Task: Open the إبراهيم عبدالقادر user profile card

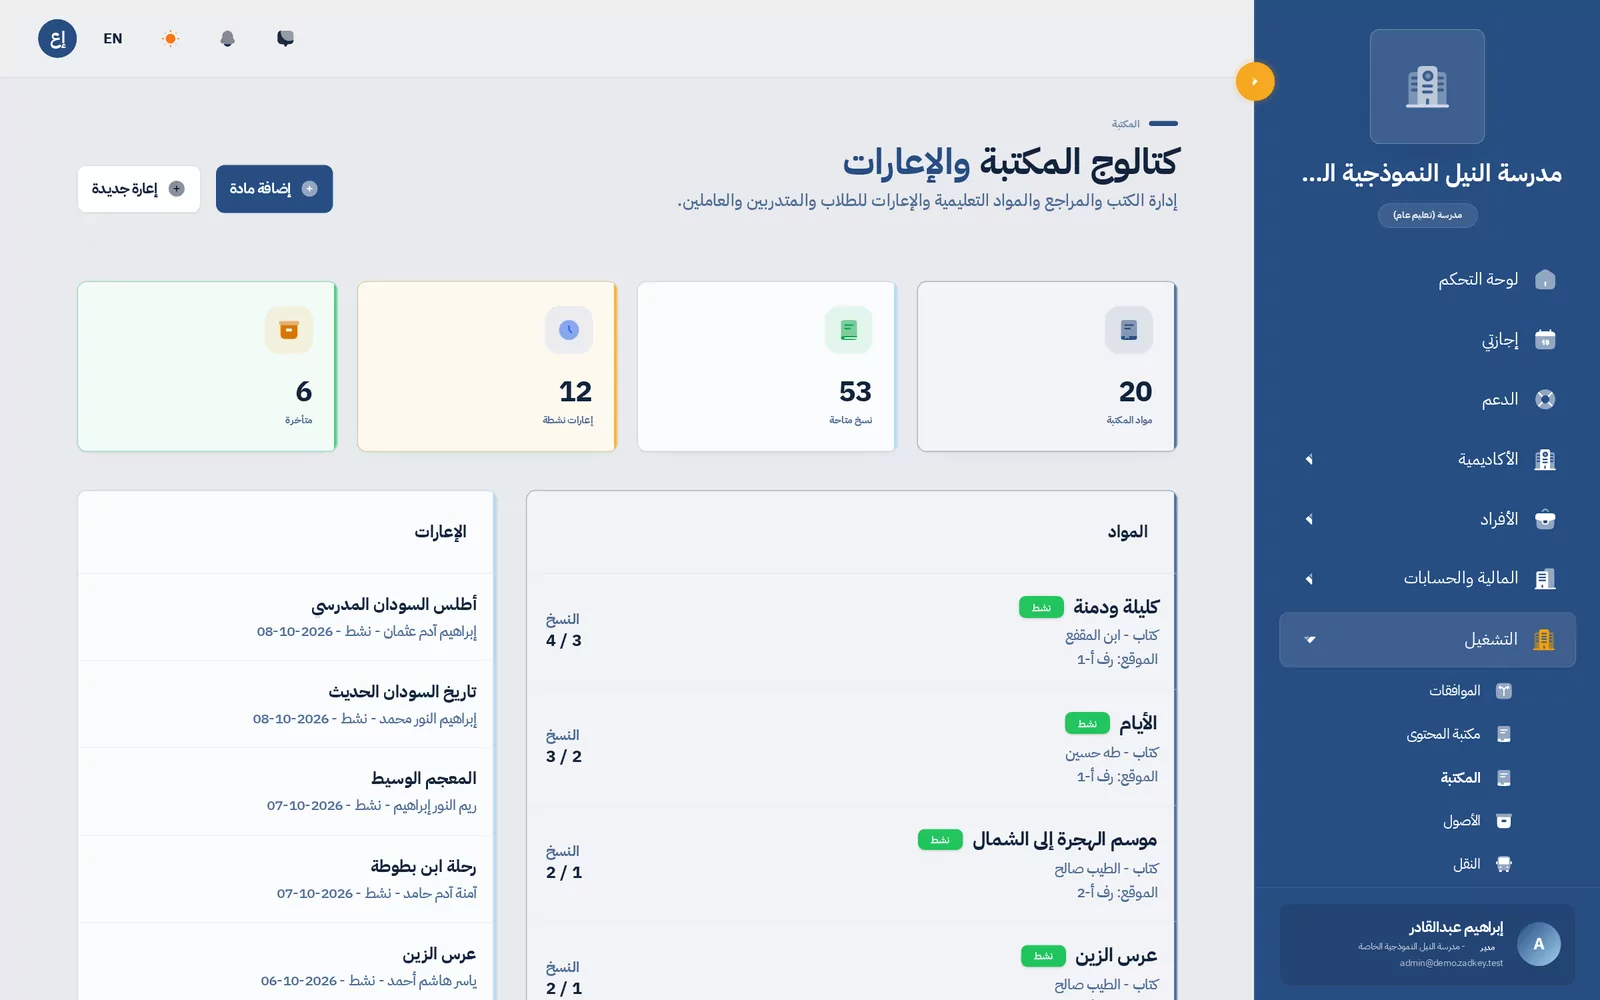Action: [1427, 945]
